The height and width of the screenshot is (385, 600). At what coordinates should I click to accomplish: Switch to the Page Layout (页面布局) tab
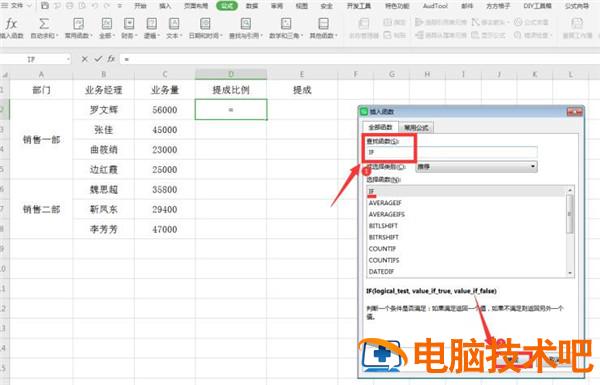pyautogui.click(x=196, y=6)
